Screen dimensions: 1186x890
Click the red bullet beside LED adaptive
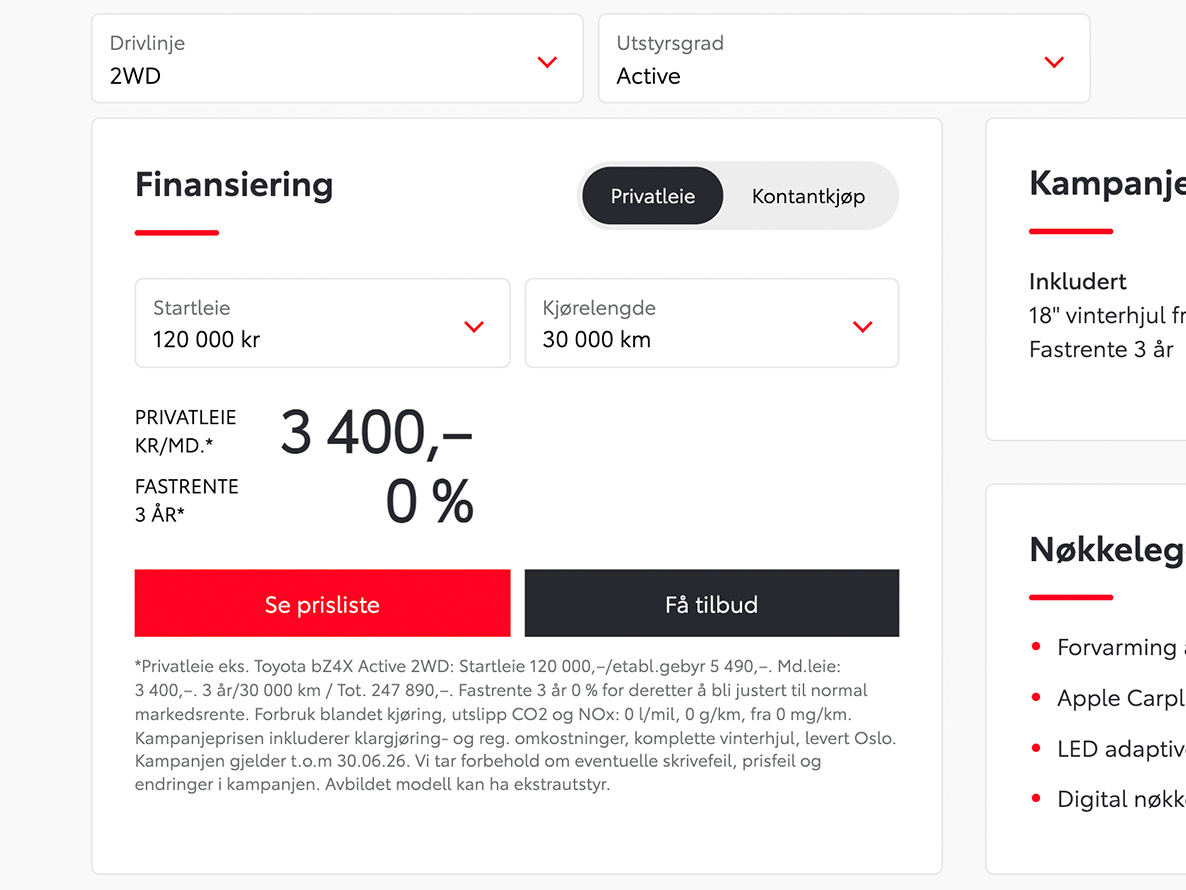[x=1037, y=748]
